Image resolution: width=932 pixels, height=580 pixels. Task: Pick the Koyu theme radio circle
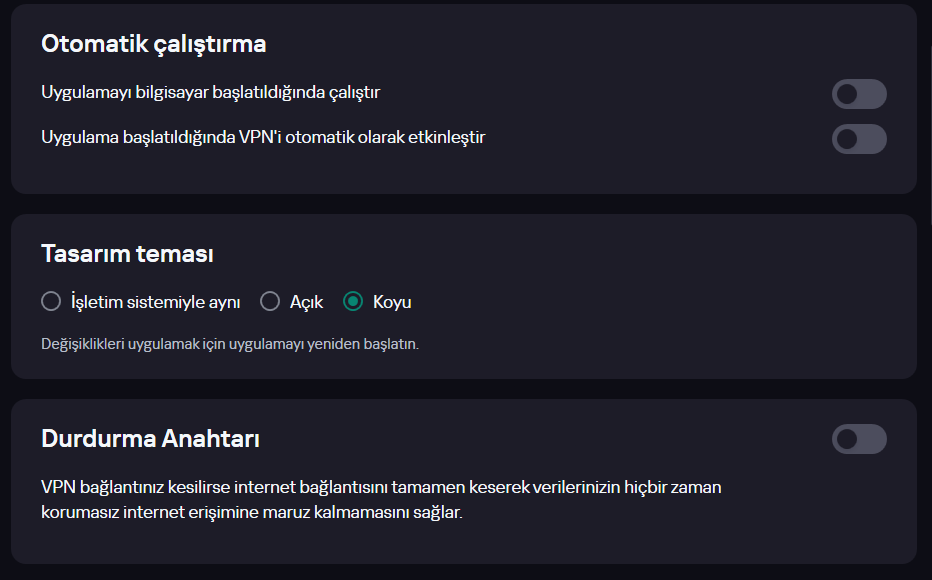click(353, 301)
